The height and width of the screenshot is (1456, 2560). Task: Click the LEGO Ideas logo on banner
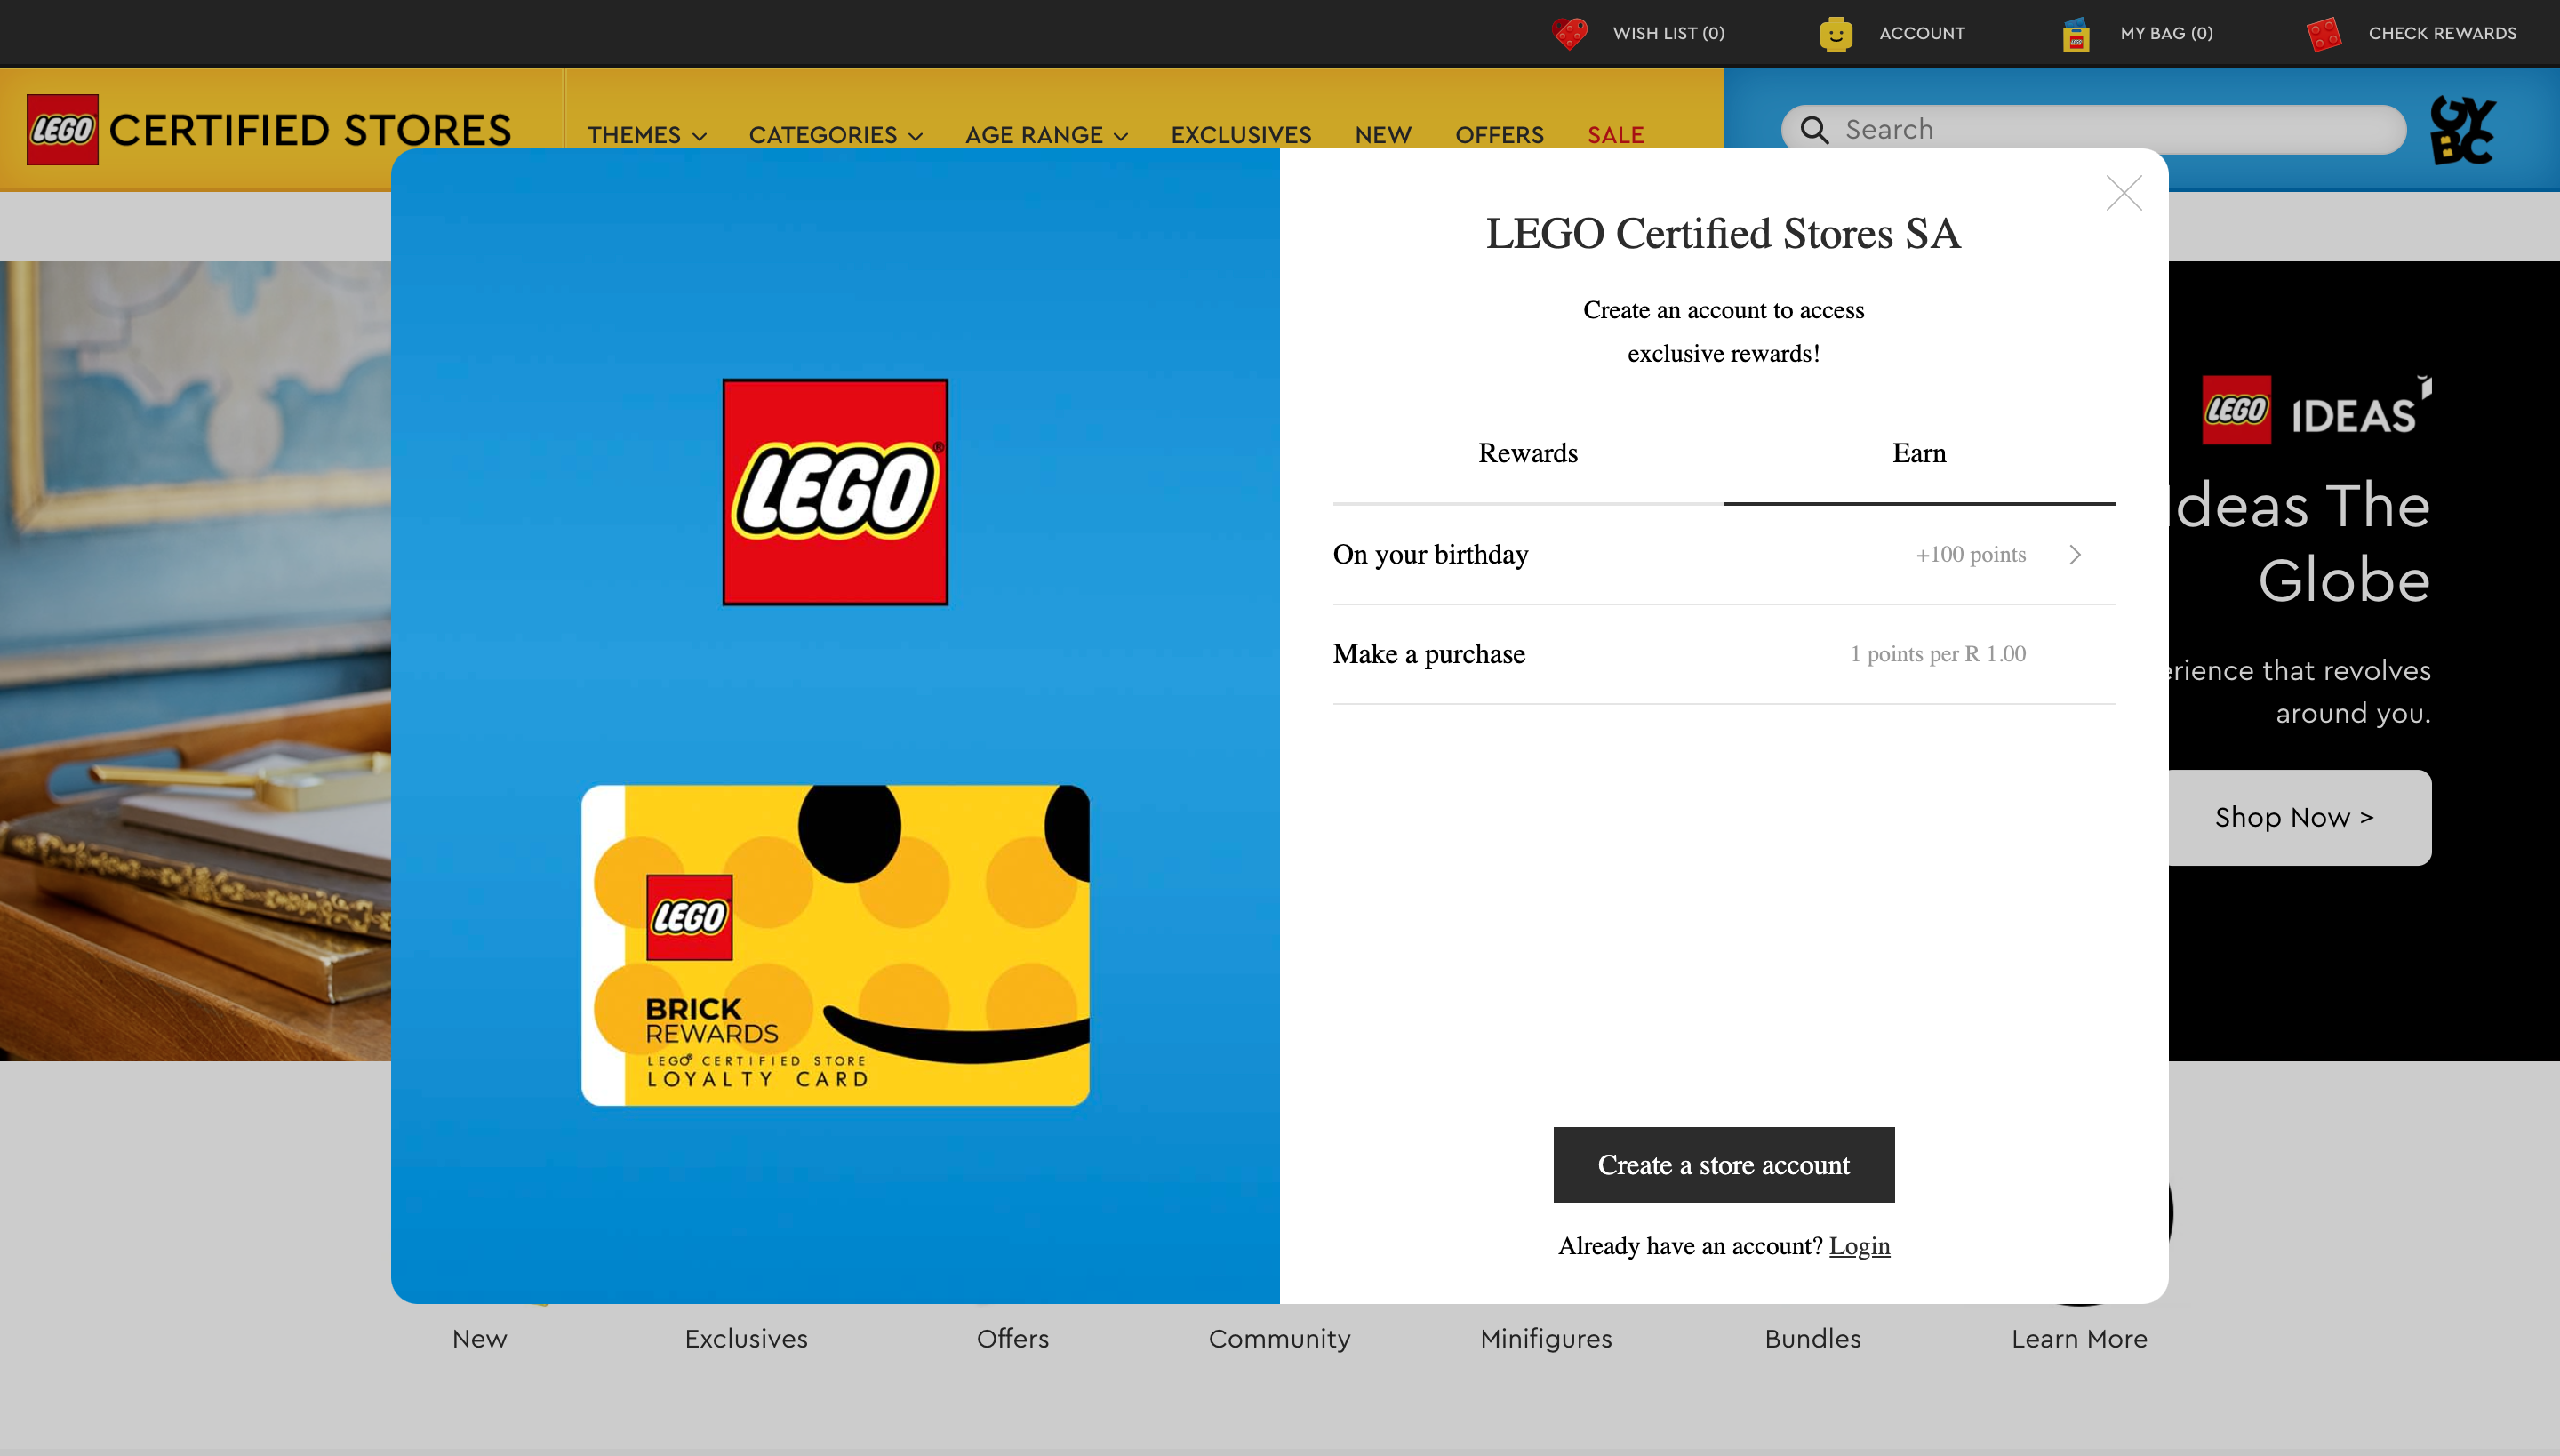(x=2316, y=410)
